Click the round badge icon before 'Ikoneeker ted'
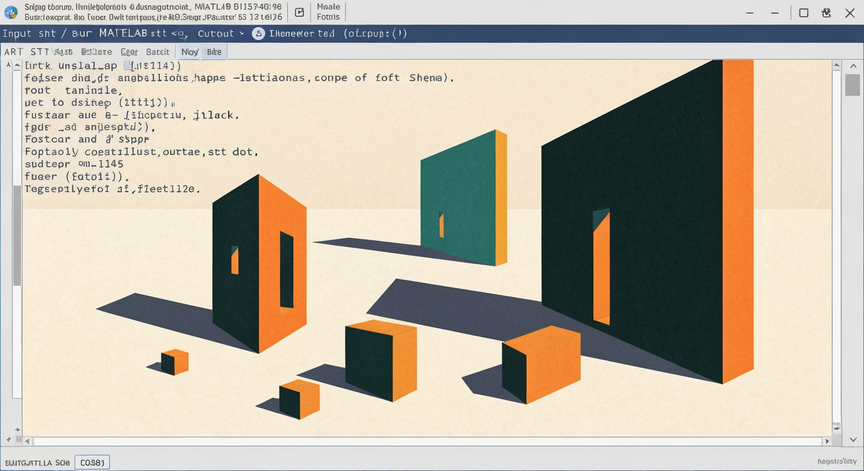 pos(258,34)
